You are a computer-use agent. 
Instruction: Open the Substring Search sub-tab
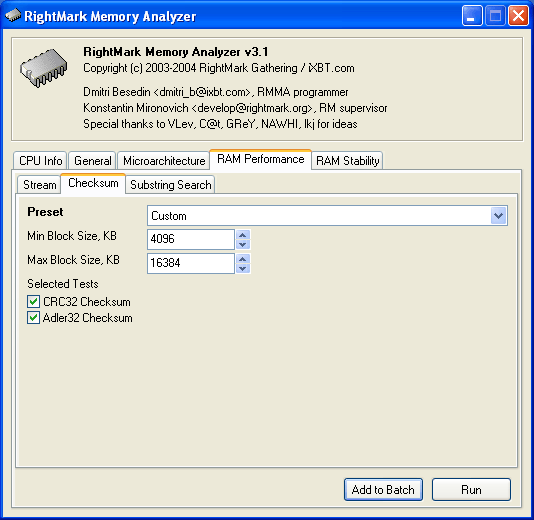(x=170, y=185)
